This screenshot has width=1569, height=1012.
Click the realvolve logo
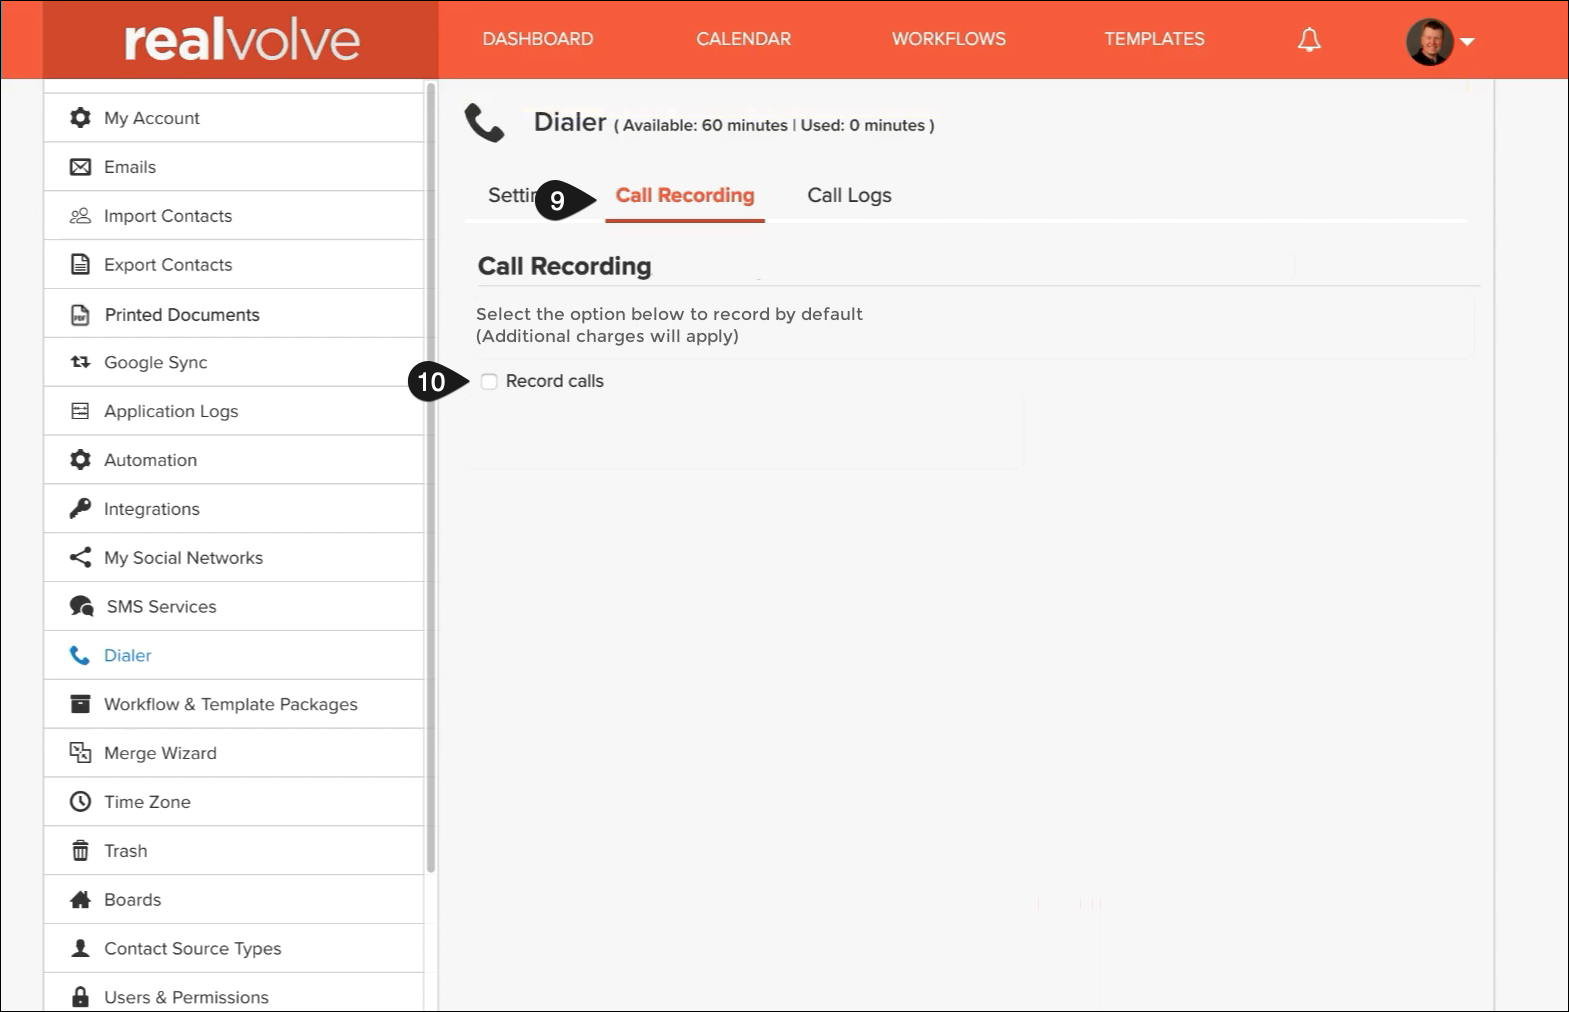[241, 40]
